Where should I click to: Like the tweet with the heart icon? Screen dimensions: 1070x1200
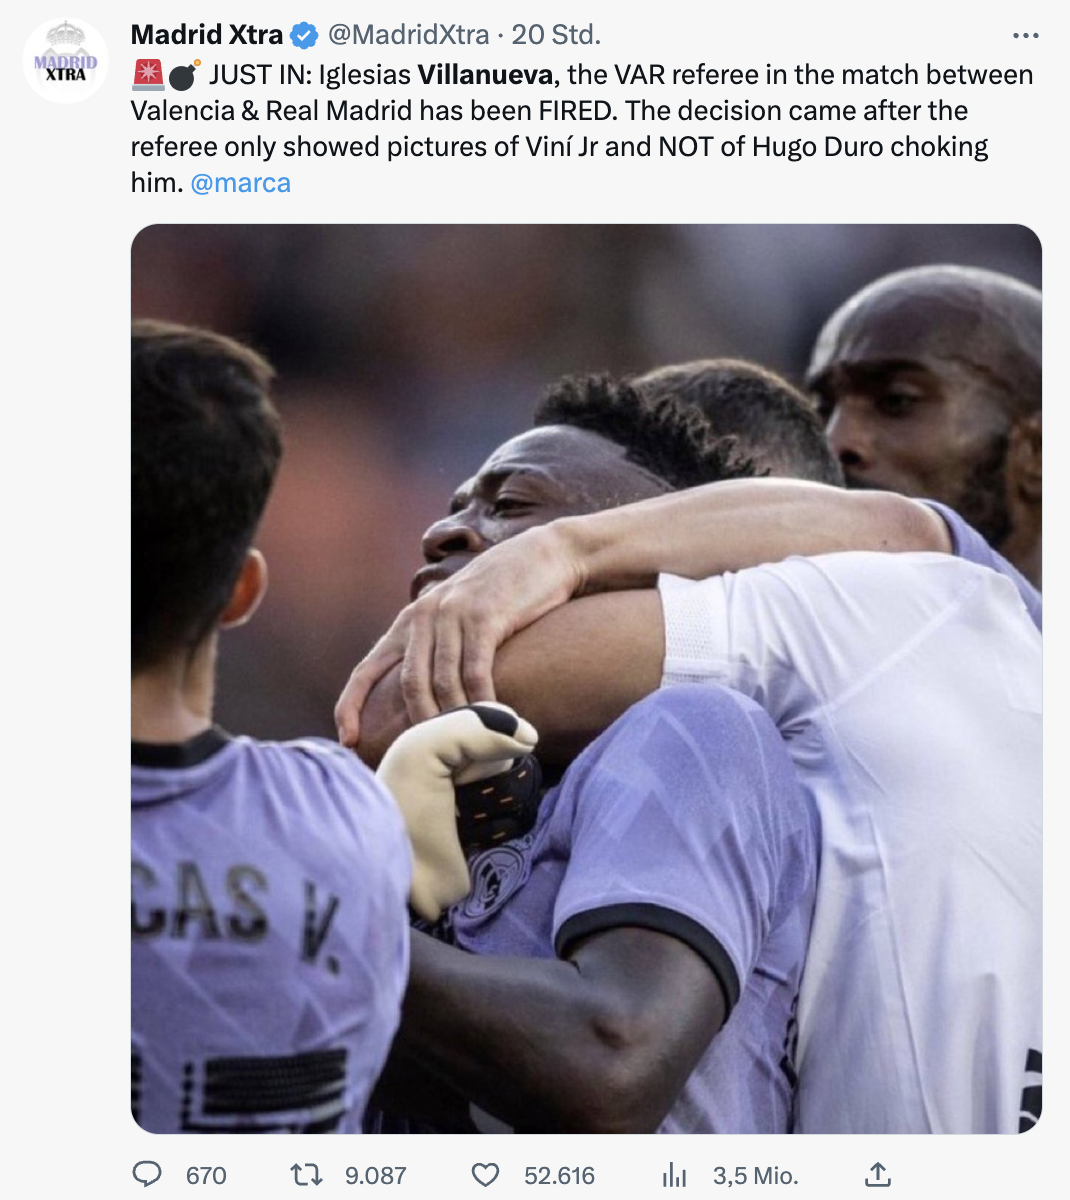coord(485,1175)
